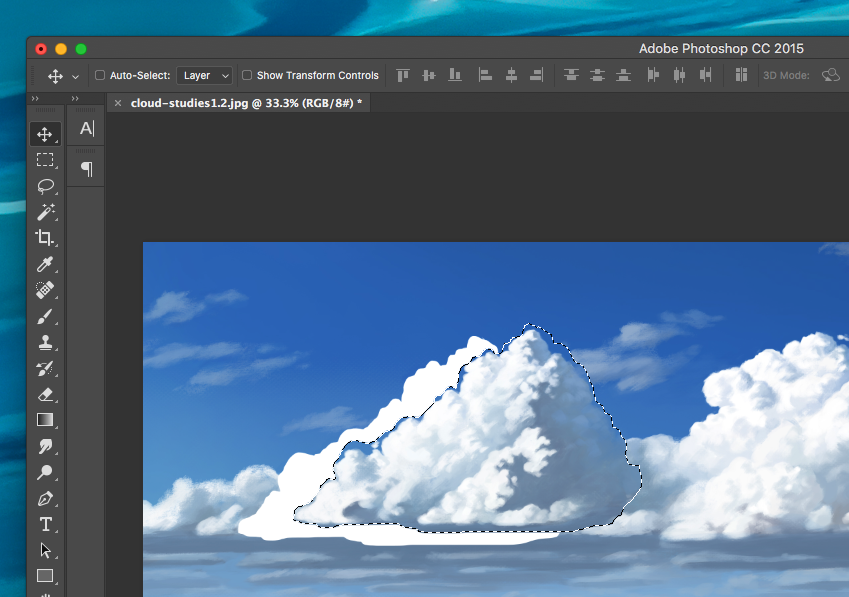Select the Brush tool
The height and width of the screenshot is (597, 849).
(x=45, y=316)
